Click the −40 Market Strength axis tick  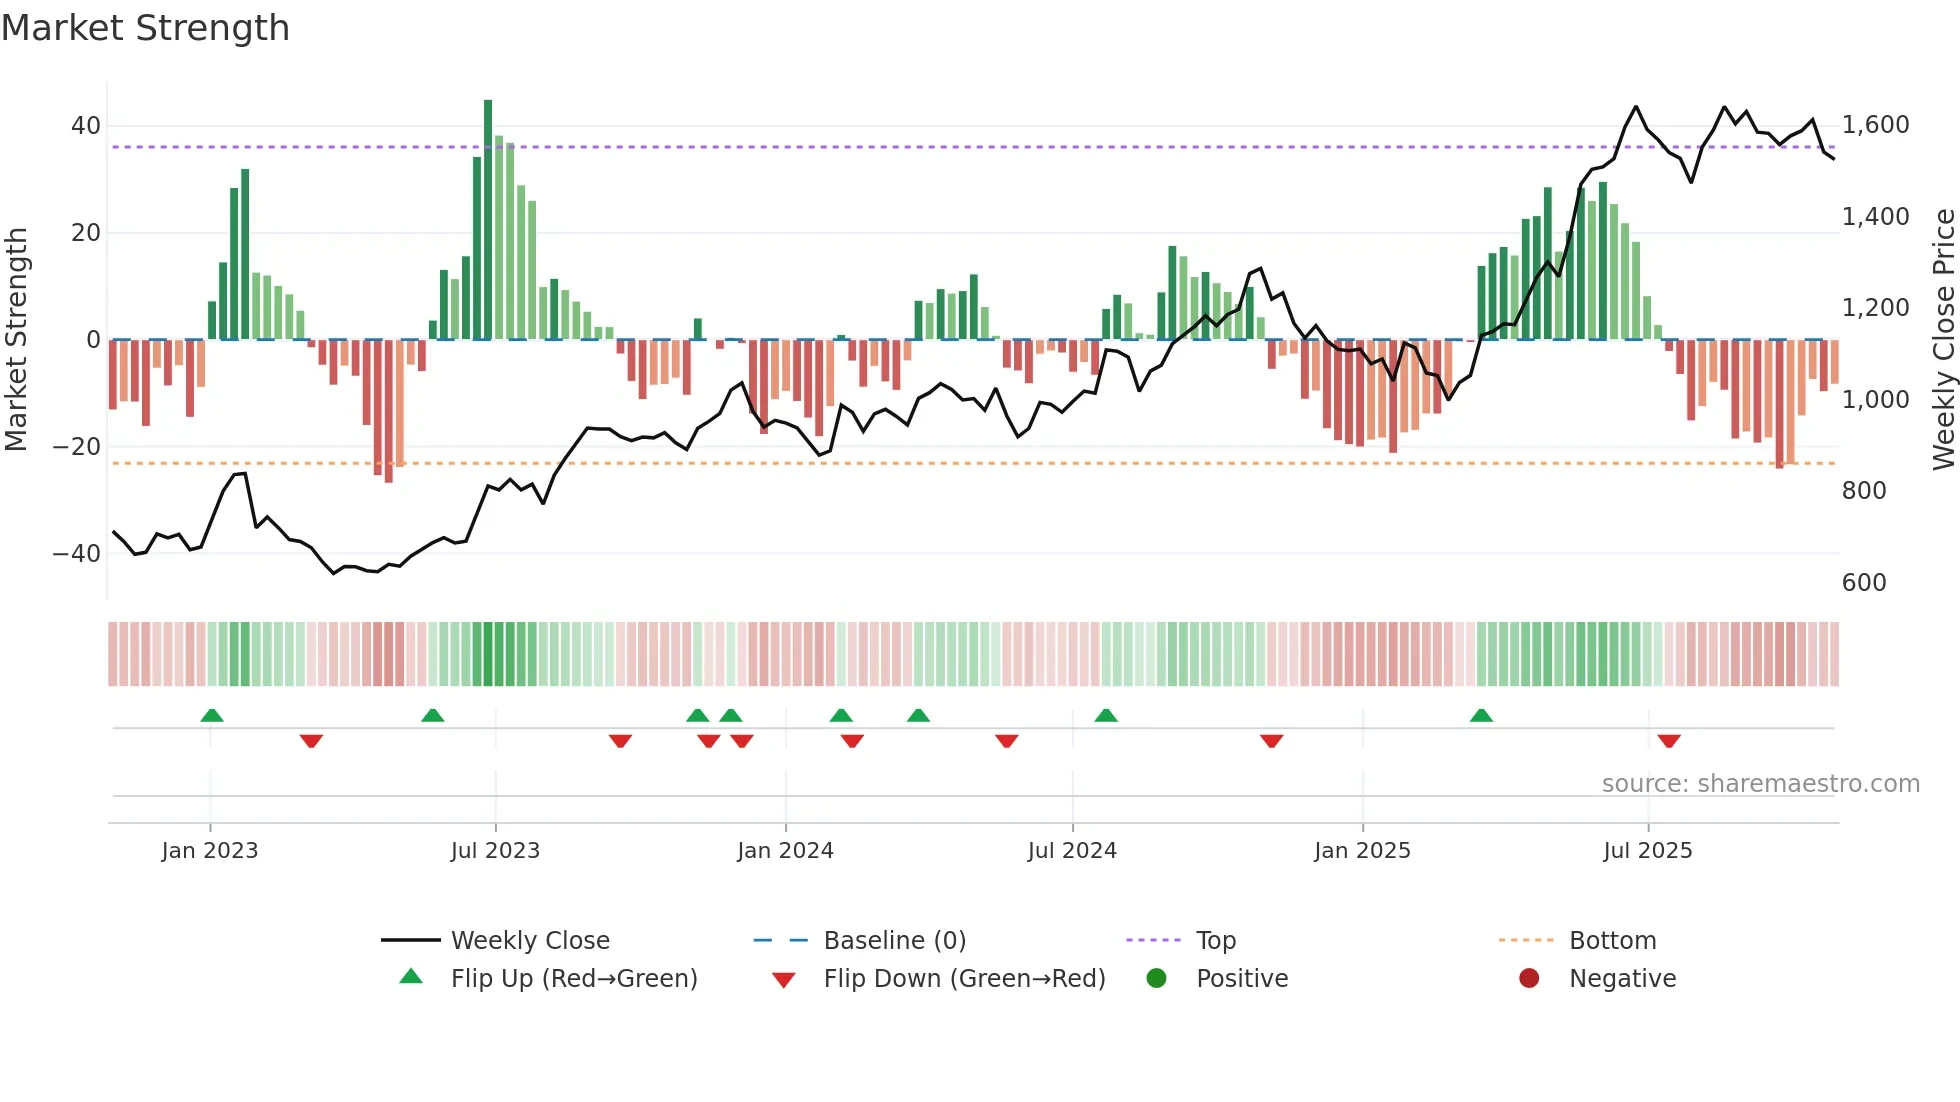pyautogui.click(x=77, y=554)
